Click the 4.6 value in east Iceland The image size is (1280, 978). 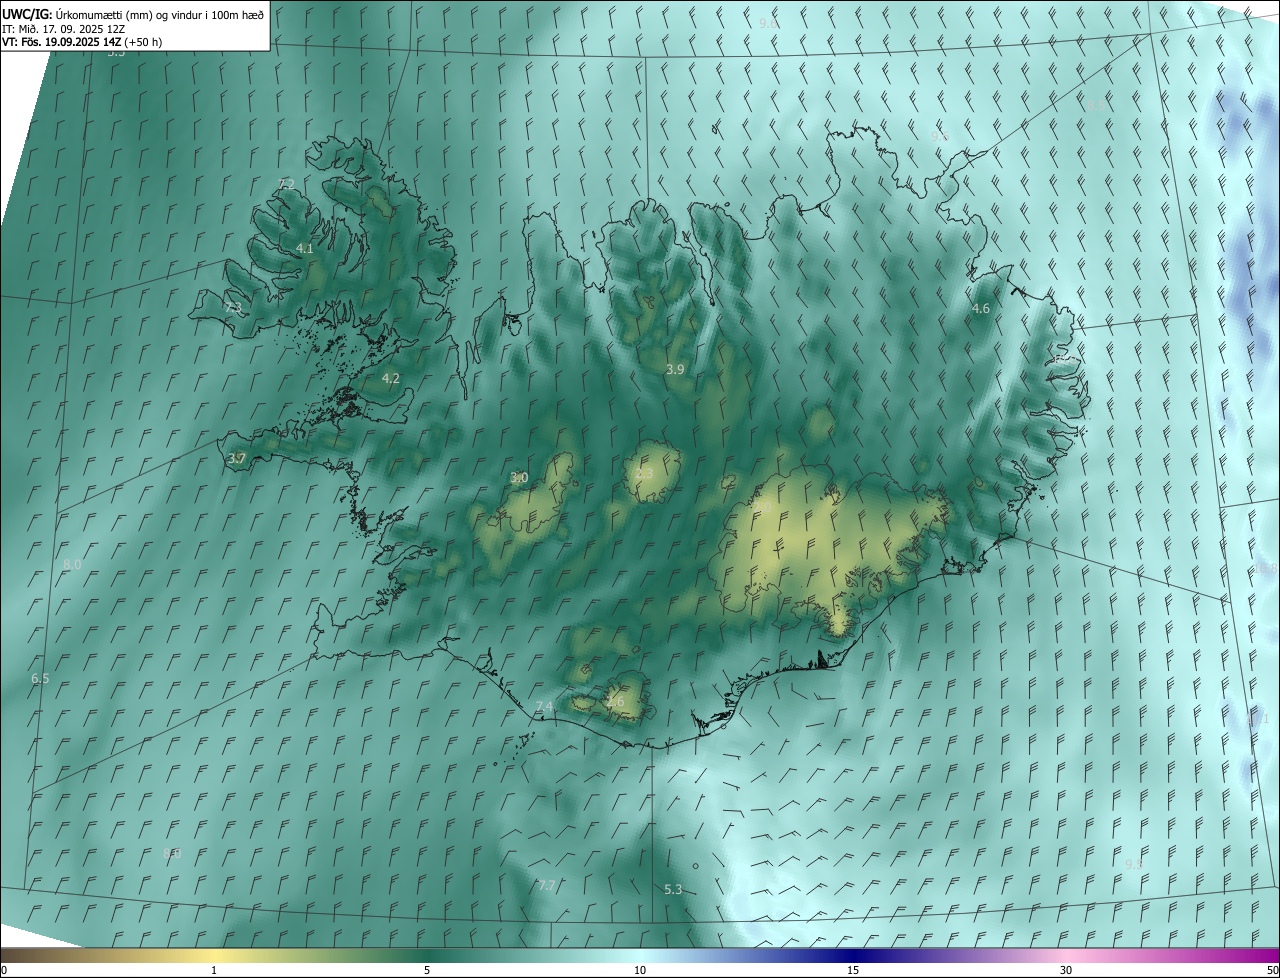point(981,308)
